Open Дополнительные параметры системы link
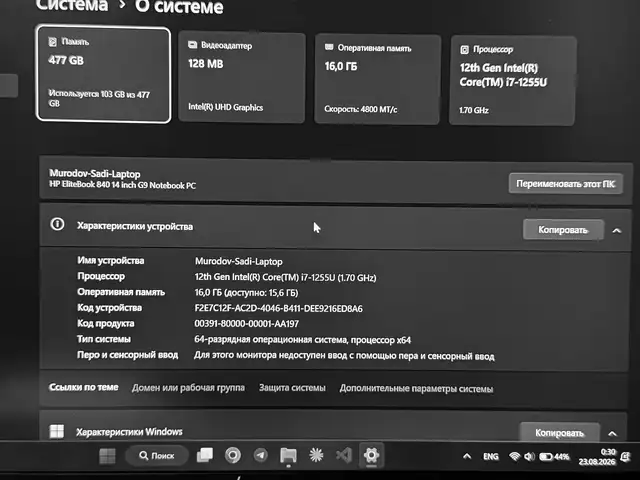This screenshot has width=640, height=480. point(416,389)
